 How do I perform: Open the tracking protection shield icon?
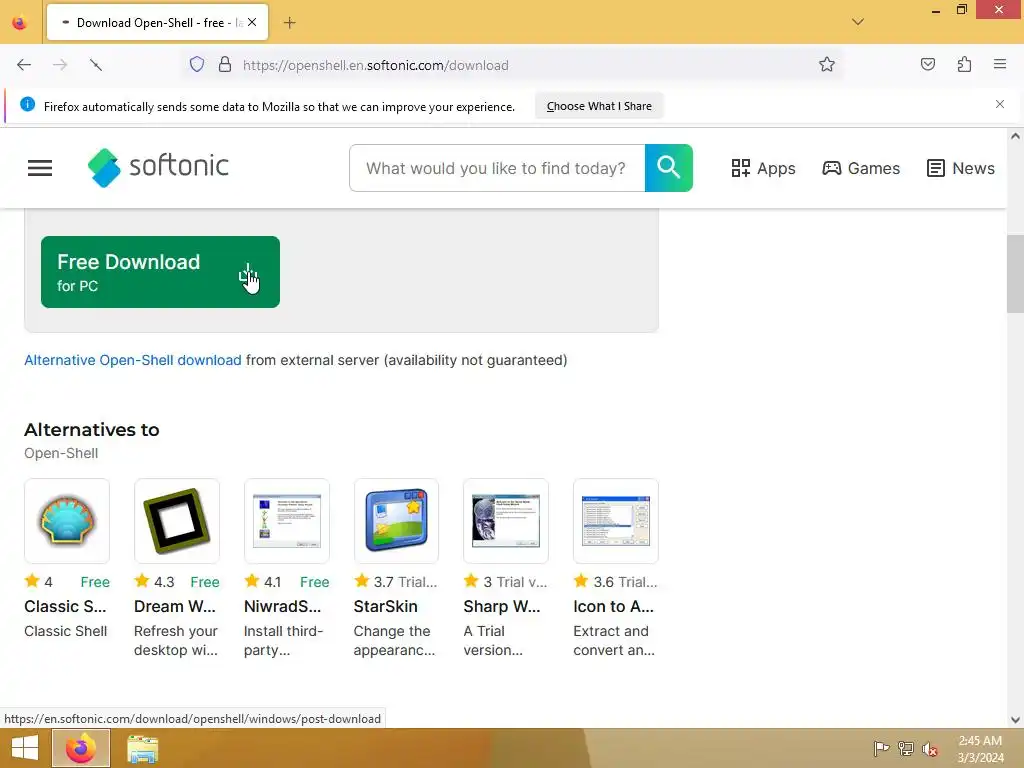pos(197,65)
